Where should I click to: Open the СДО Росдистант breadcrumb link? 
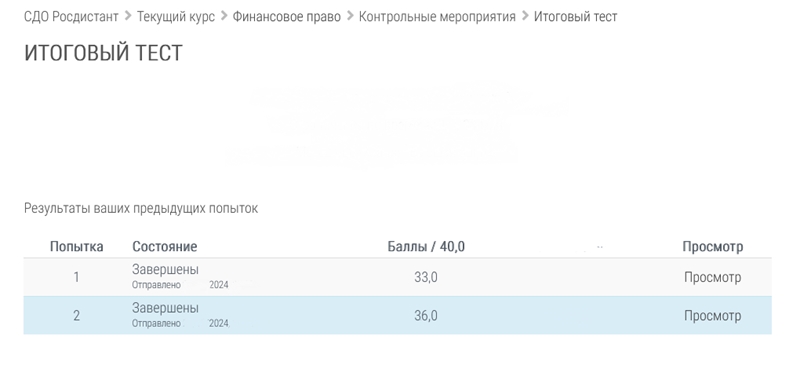coord(71,16)
